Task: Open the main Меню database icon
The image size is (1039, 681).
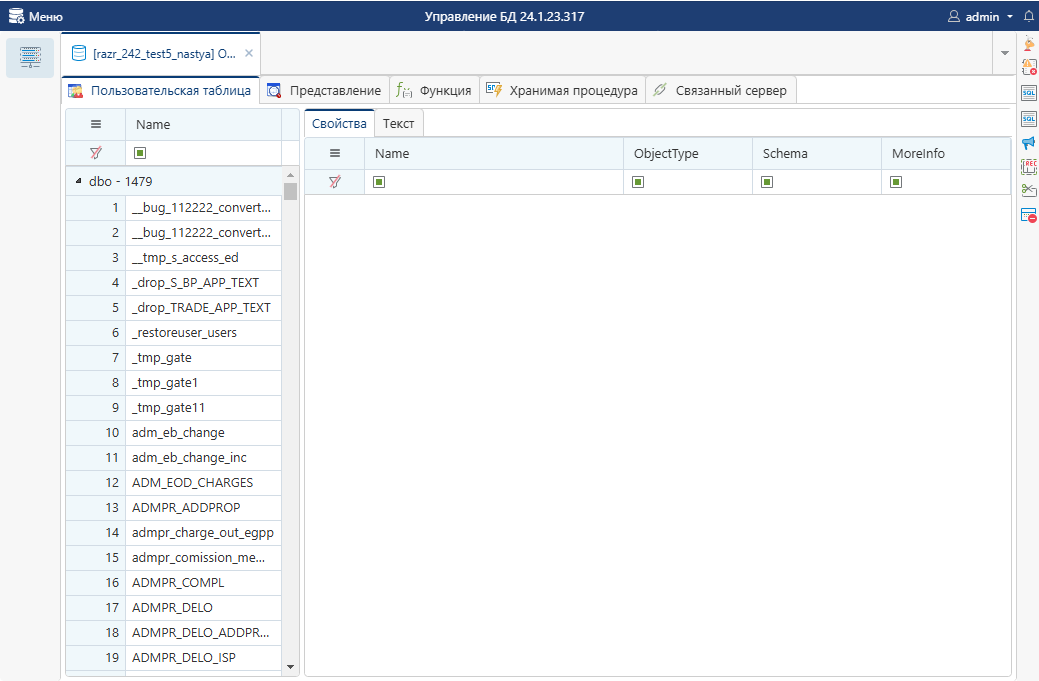Action: click(16, 16)
